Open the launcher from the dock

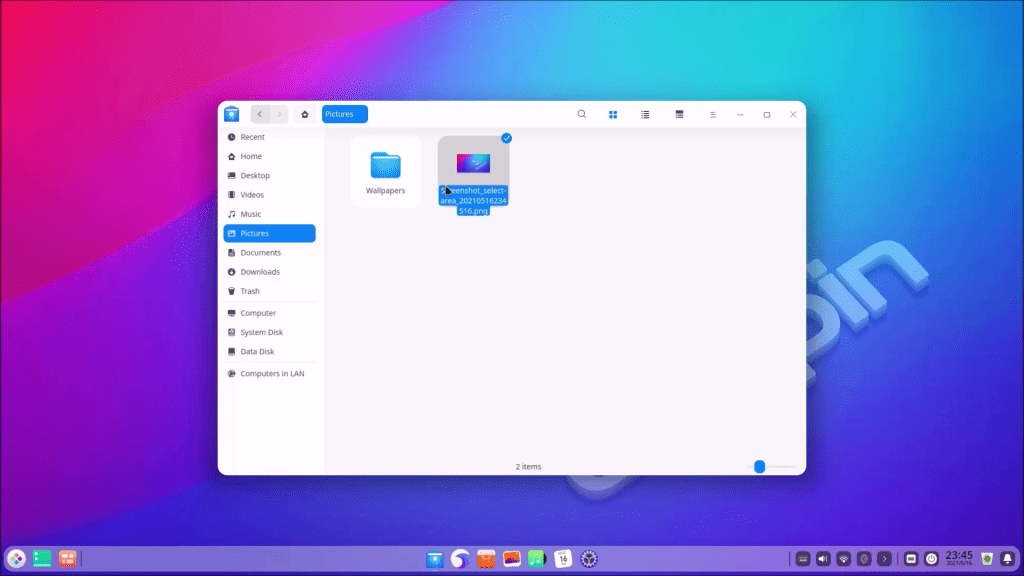pos(17,559)
